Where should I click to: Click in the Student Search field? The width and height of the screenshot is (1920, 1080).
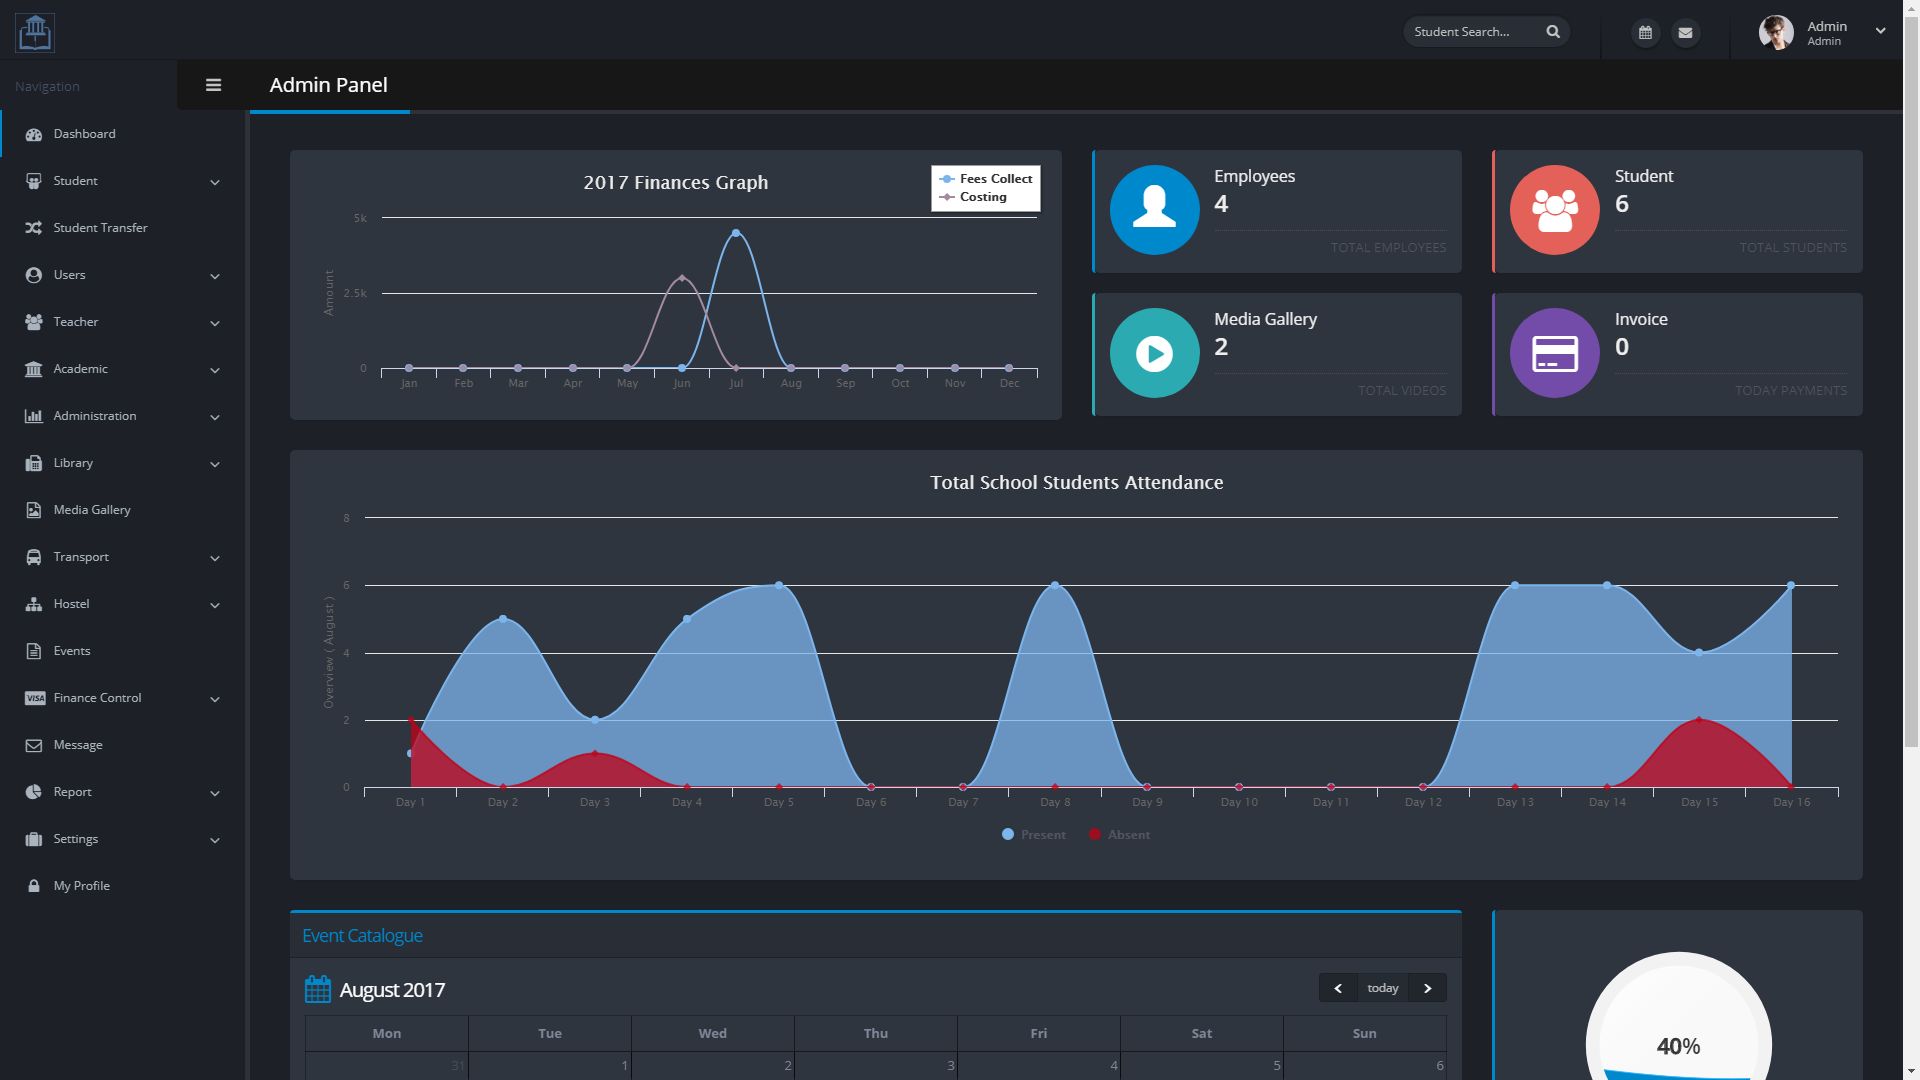[x=1470, y=32]
